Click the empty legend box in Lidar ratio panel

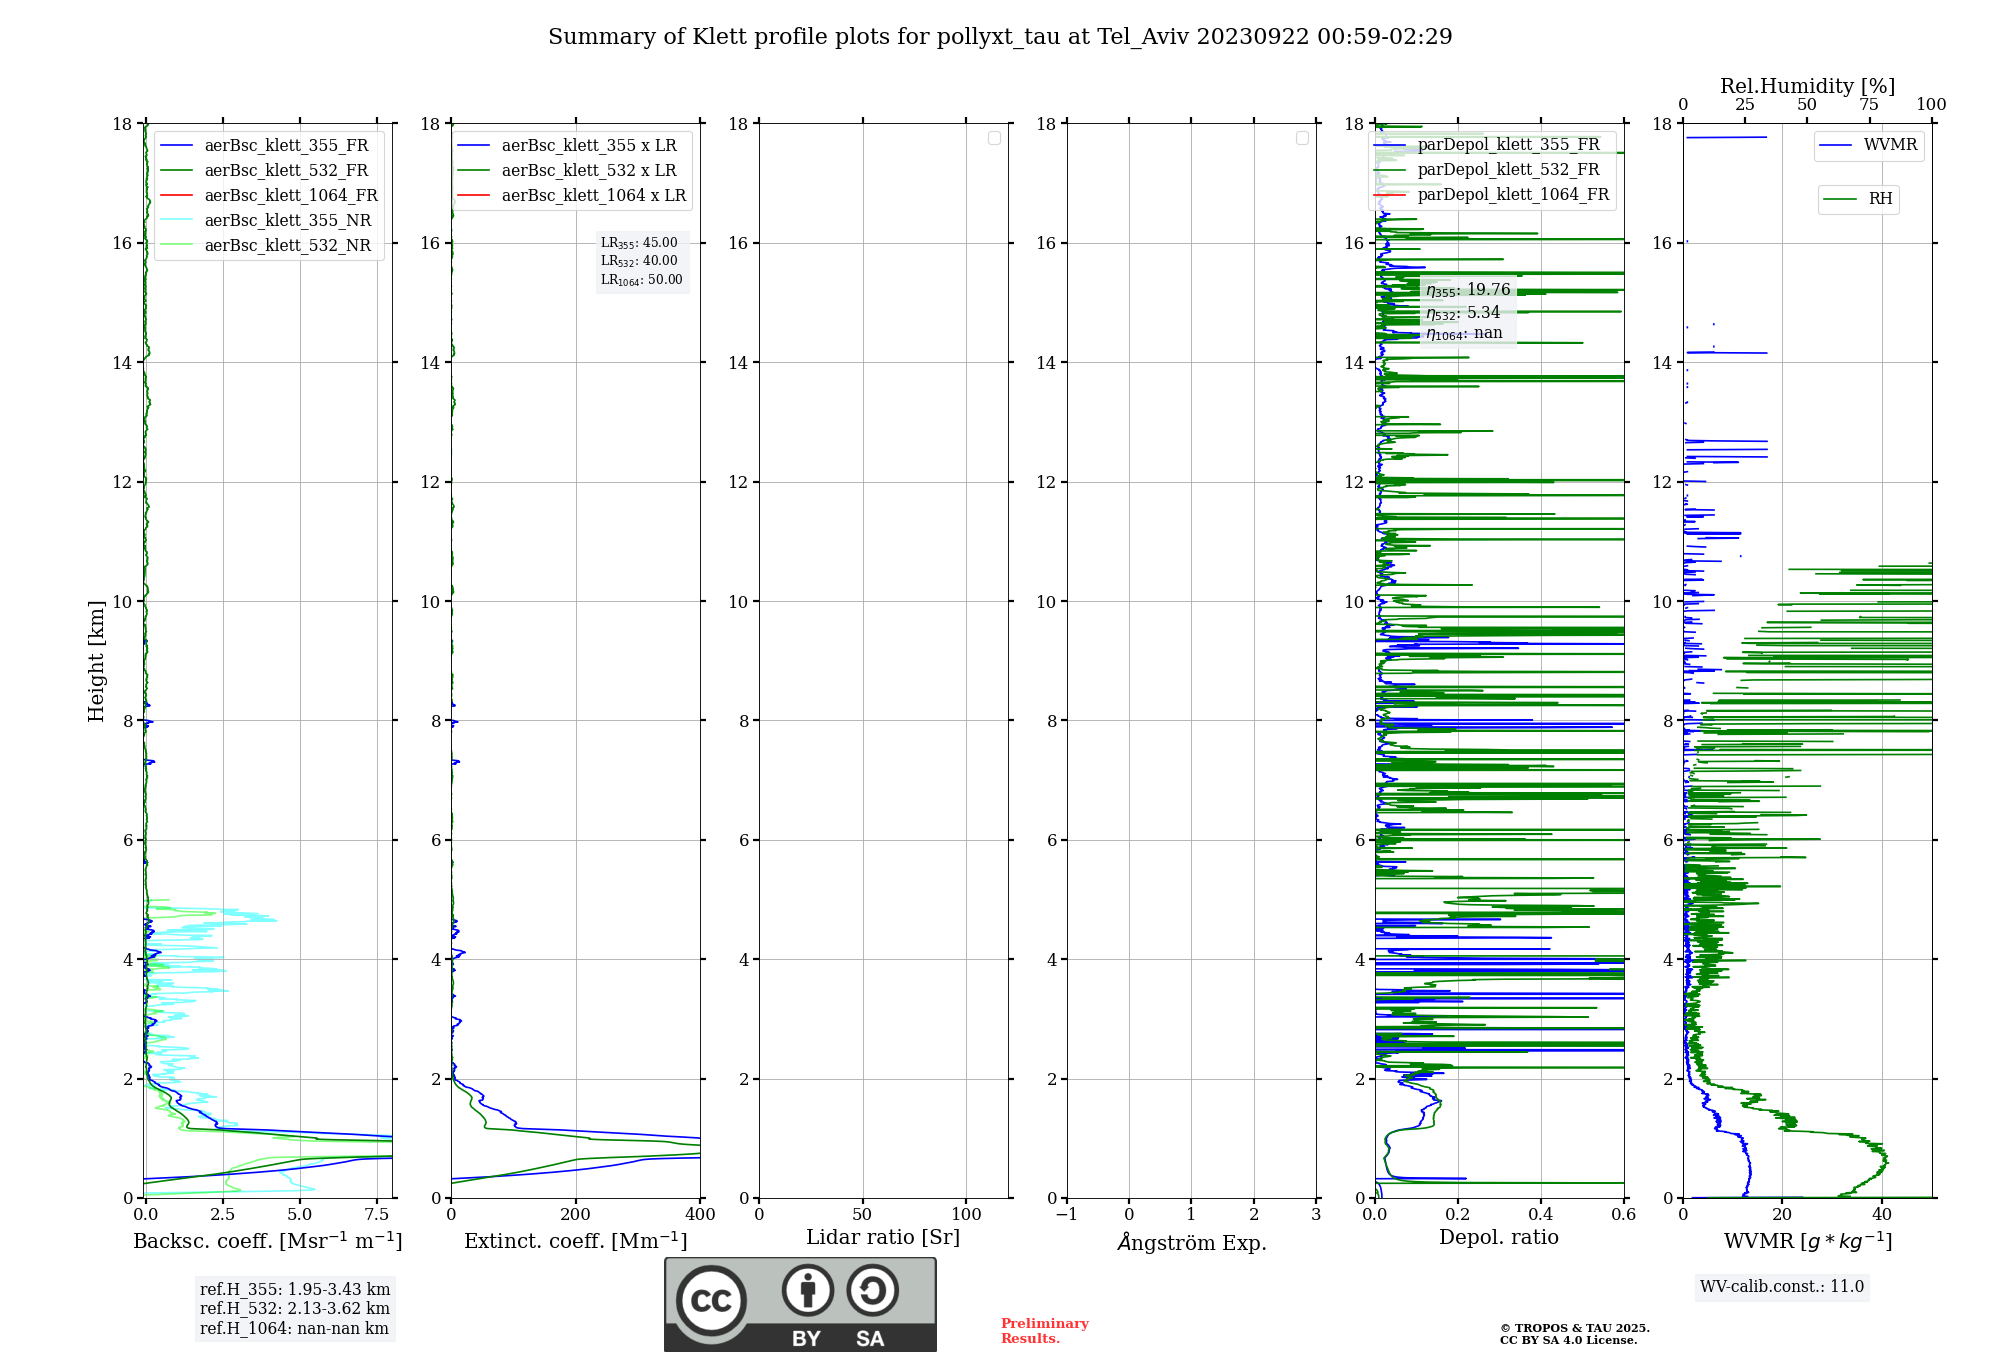click(x=994, y=138)
